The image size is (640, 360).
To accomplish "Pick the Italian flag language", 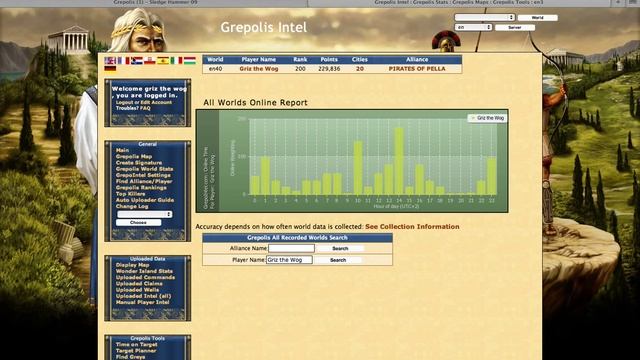I will pyautogui.click(x=176, y=61).
